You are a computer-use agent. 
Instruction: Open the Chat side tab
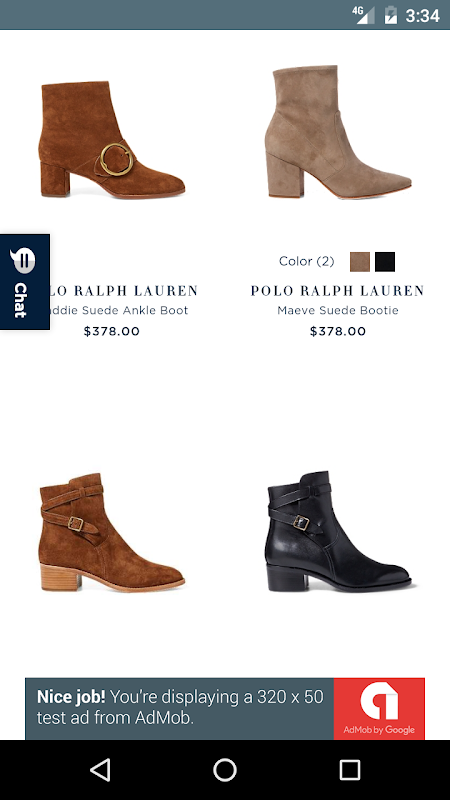coord(24,282)
